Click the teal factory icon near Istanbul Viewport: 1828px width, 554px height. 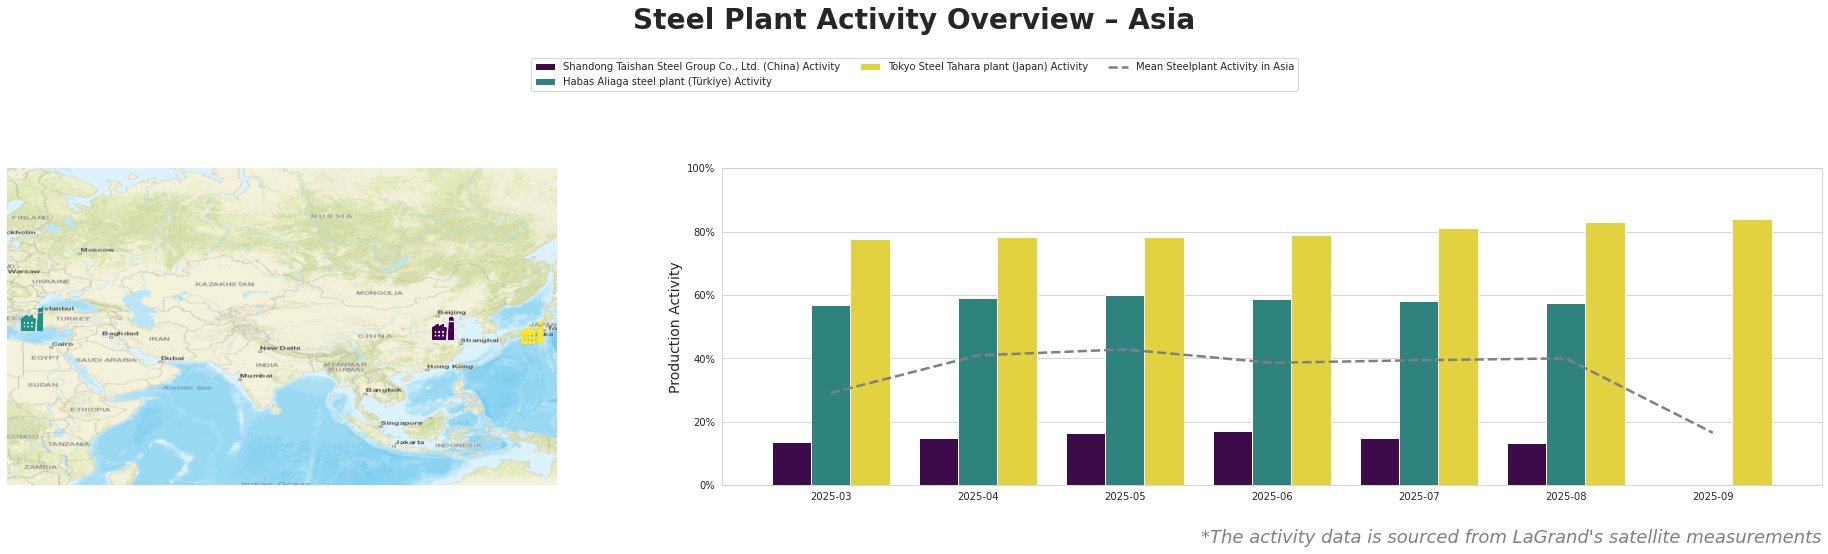click(32, 320)
